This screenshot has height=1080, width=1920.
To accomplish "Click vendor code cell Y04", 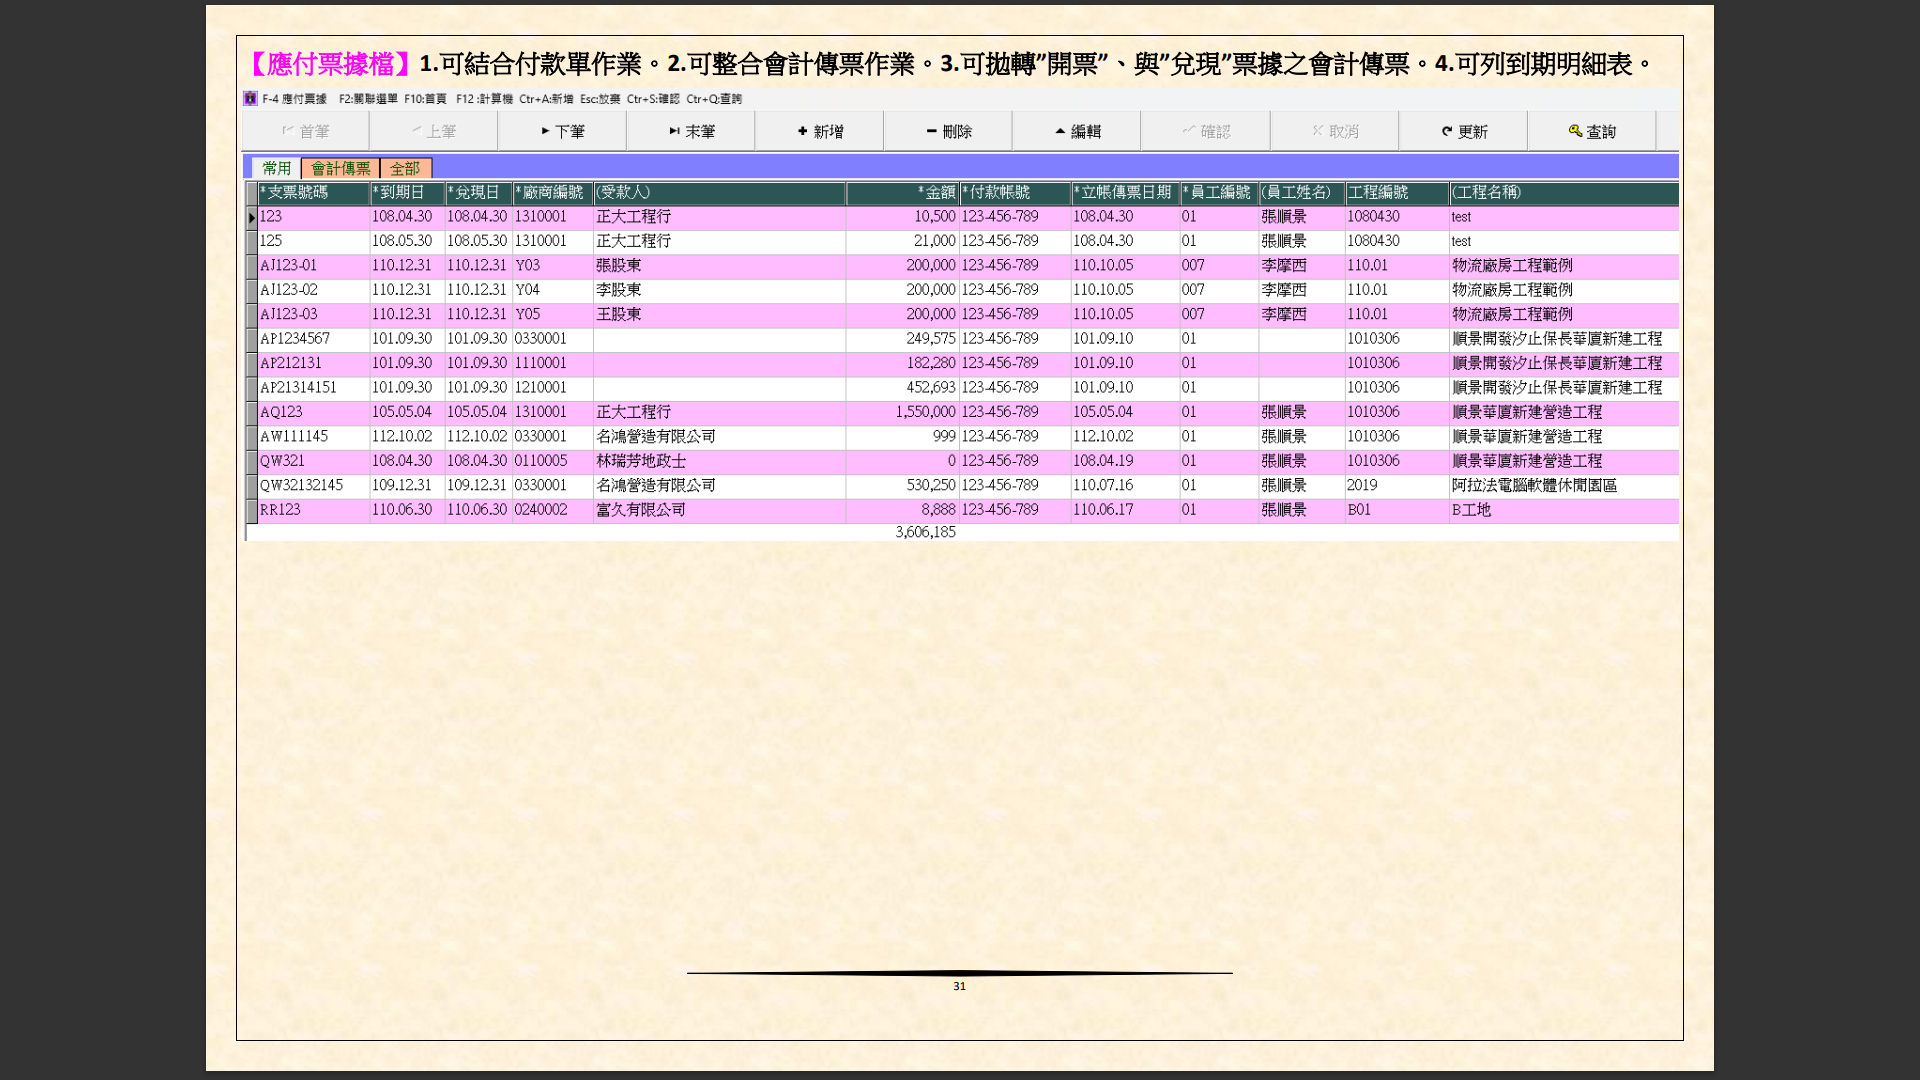I will 552,290.
